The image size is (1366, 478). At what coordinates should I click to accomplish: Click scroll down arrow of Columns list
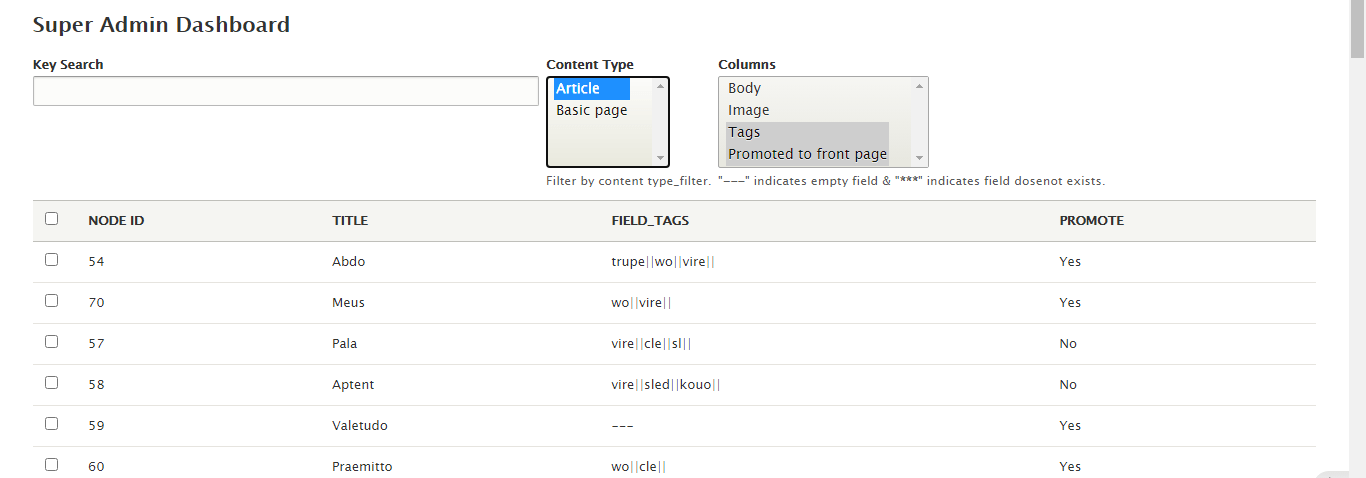pyautogui.click(x=919, y=158)
